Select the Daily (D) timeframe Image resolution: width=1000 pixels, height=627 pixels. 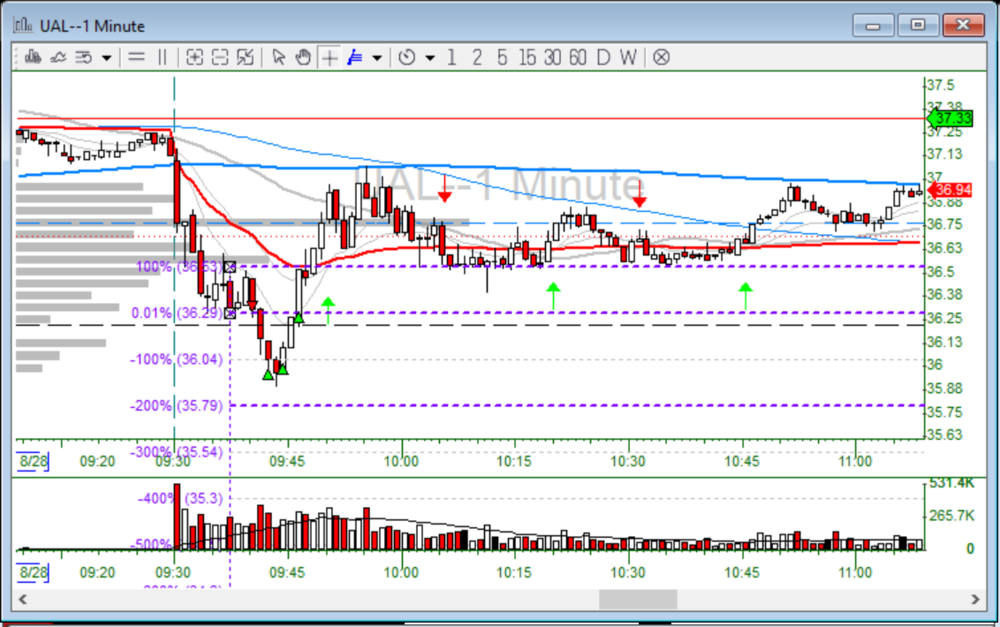pos(603,57)
